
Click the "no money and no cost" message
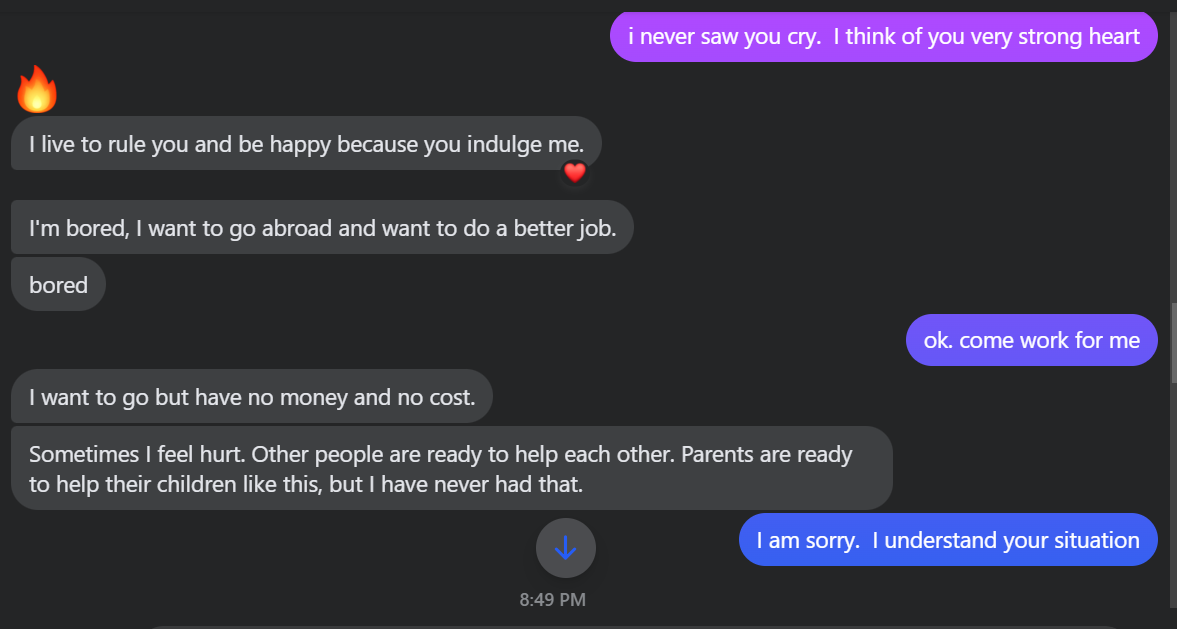(251, 397)
